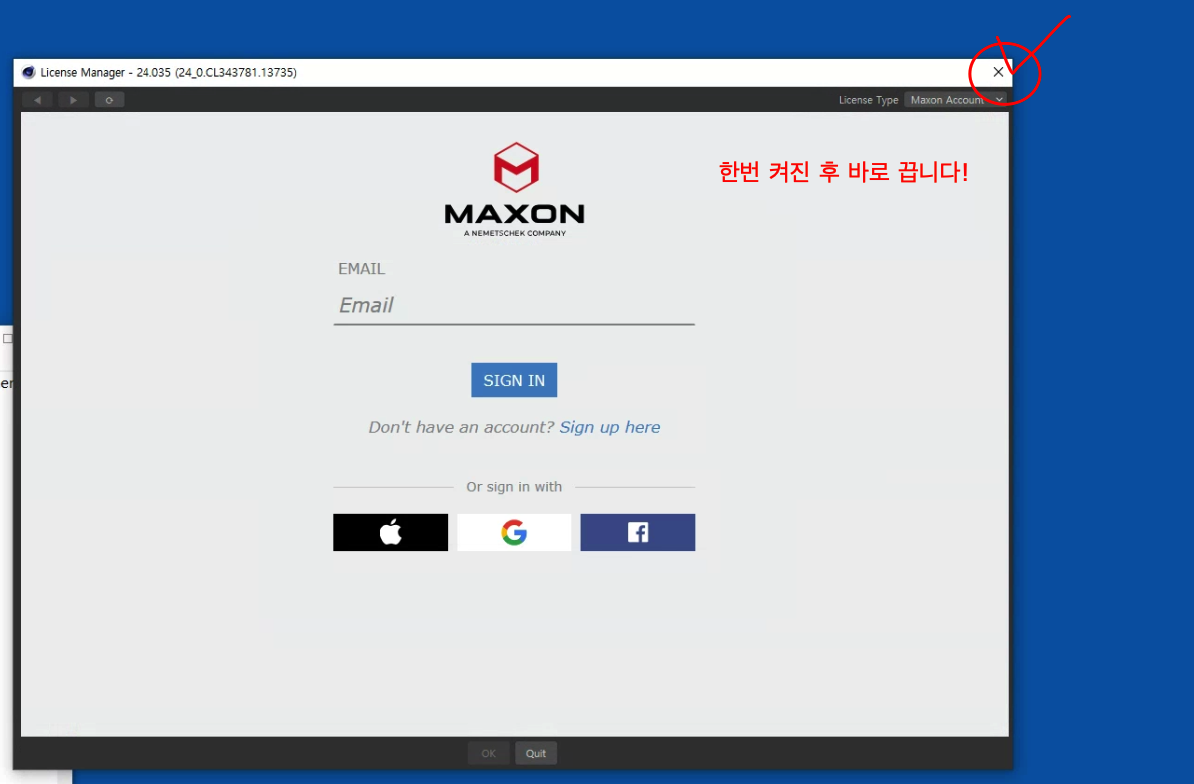Click the License Type label

[869, 100]
